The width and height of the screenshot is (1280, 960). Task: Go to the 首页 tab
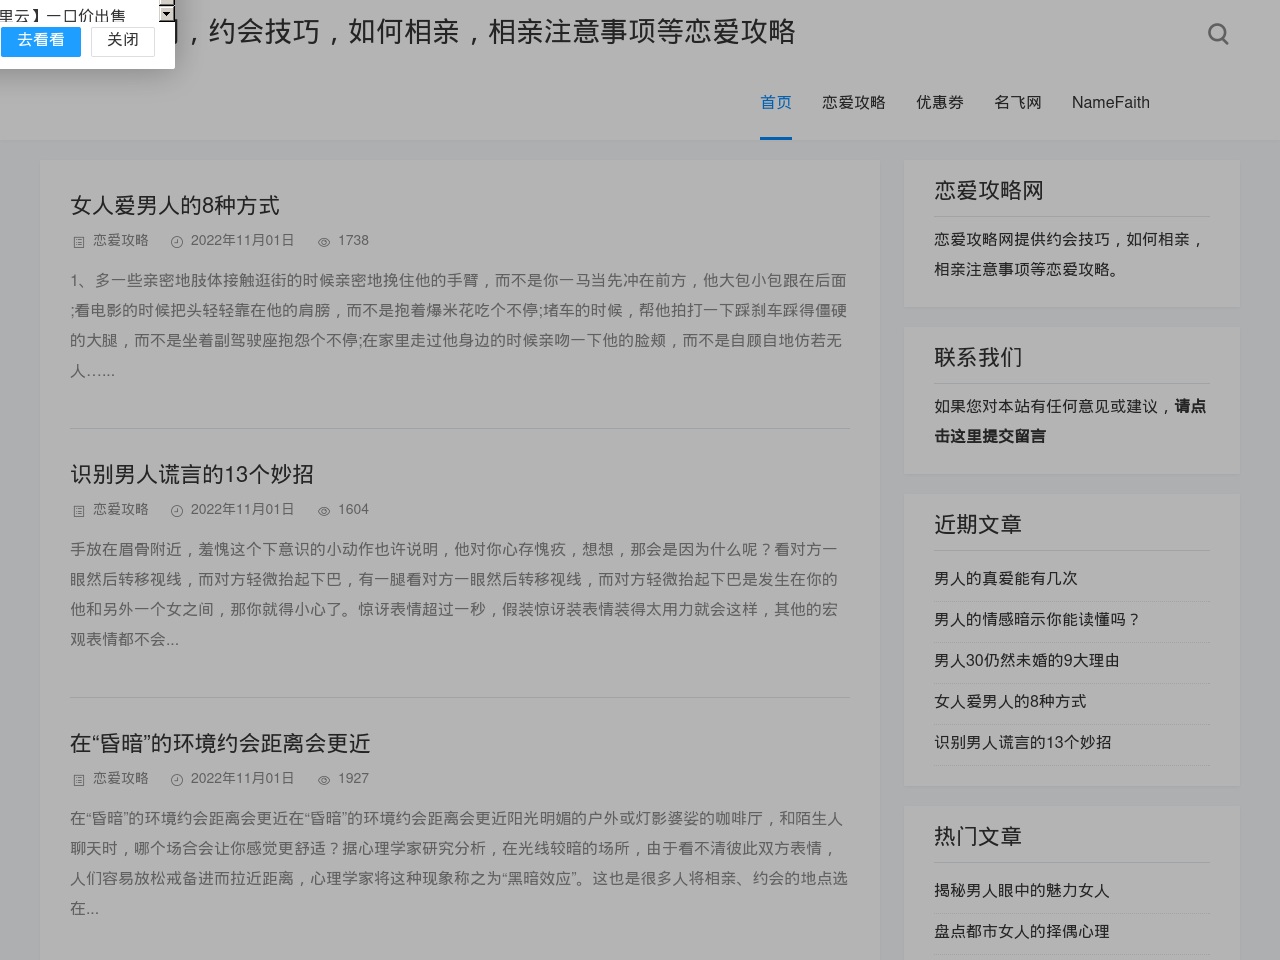(776, 102)
